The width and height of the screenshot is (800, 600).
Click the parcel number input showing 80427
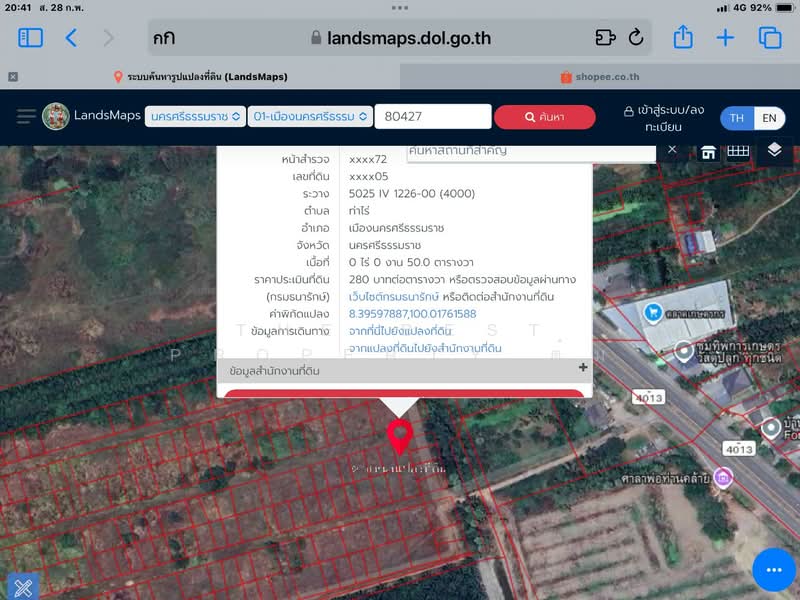433,116
